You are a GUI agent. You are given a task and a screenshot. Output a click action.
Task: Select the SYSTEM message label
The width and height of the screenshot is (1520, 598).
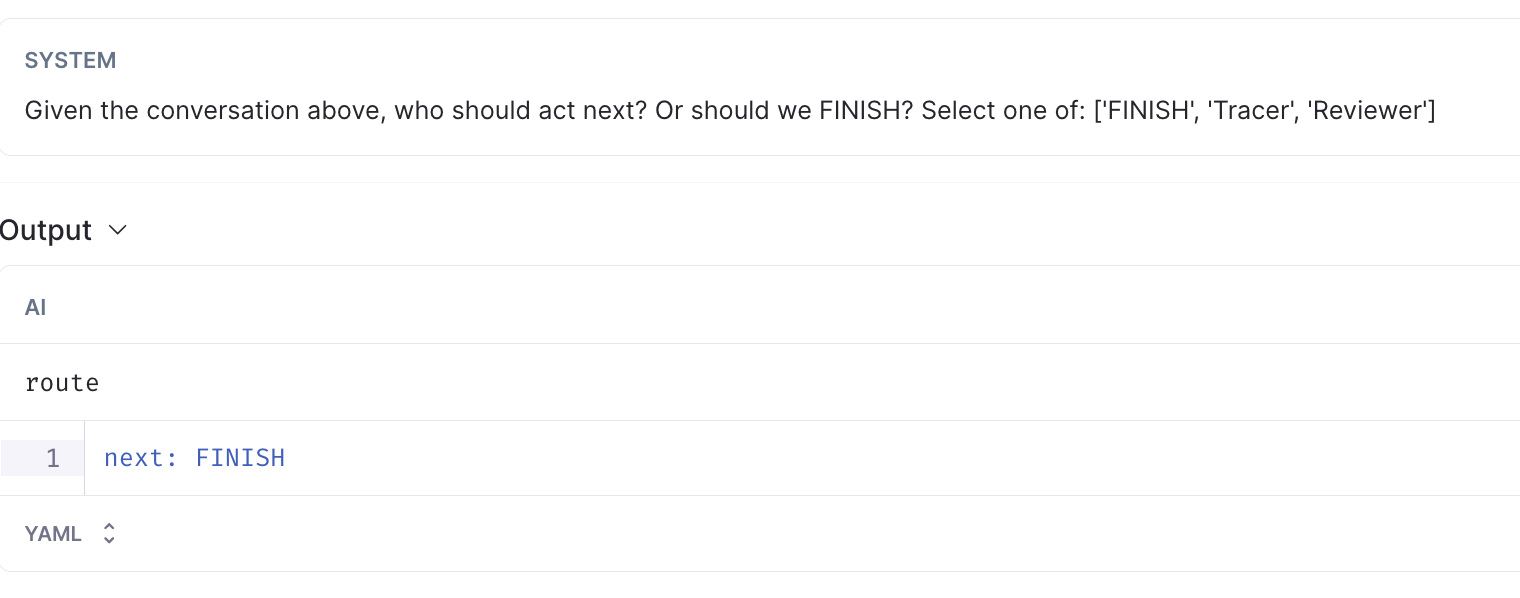[70, 60]
